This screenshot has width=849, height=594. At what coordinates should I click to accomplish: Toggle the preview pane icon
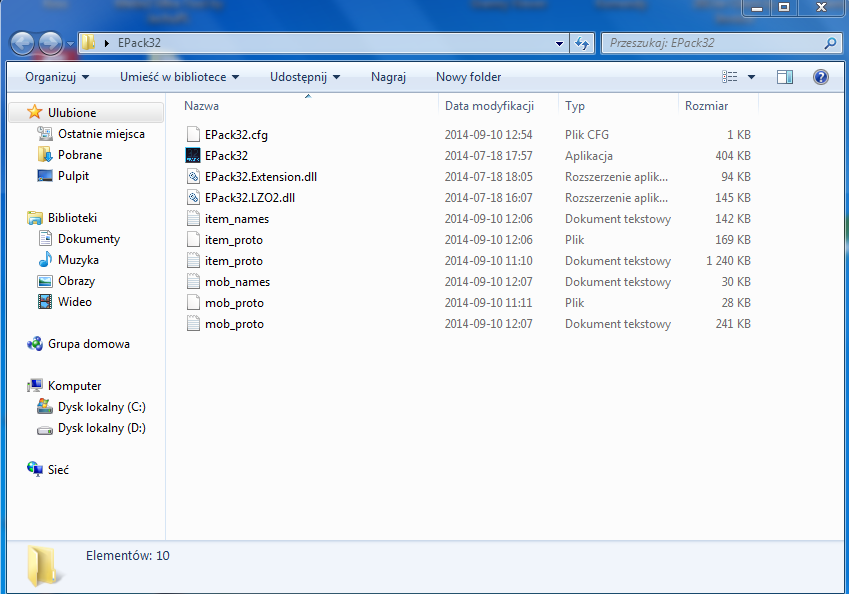coord(785,77)
